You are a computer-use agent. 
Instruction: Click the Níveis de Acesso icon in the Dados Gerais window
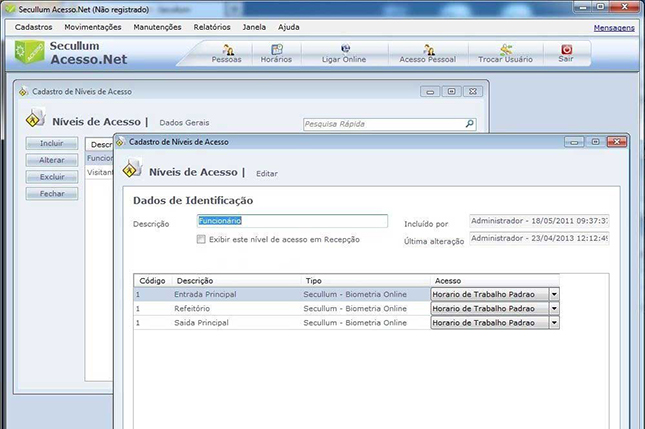[35, 118]
